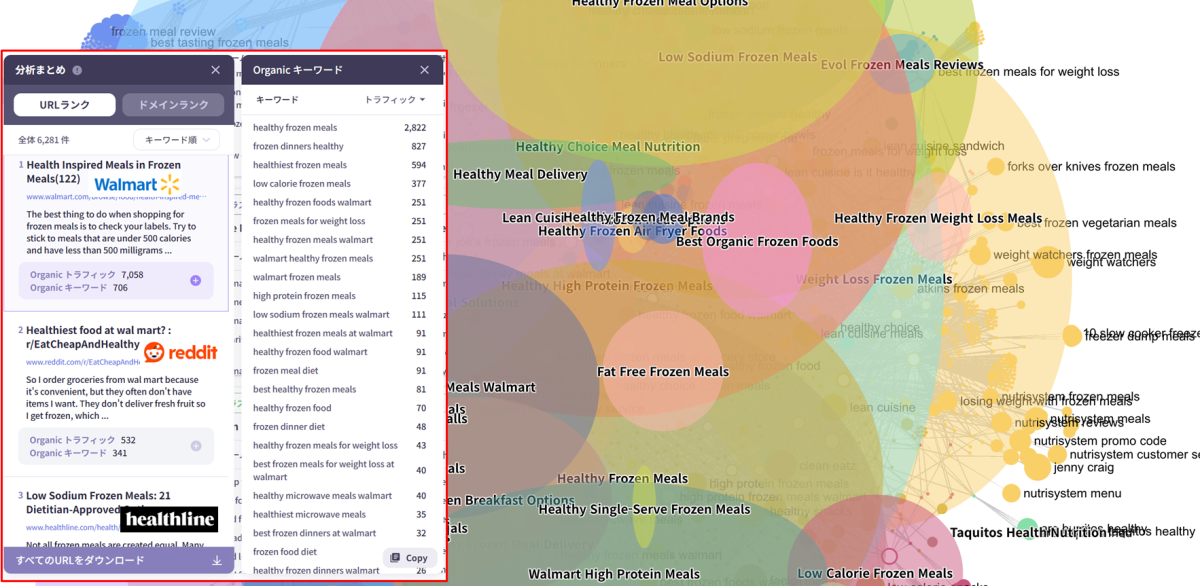Click the plus icon on Walmart card stats
Viewport: 1200px width, 586px height.
[x=195, y=281]
